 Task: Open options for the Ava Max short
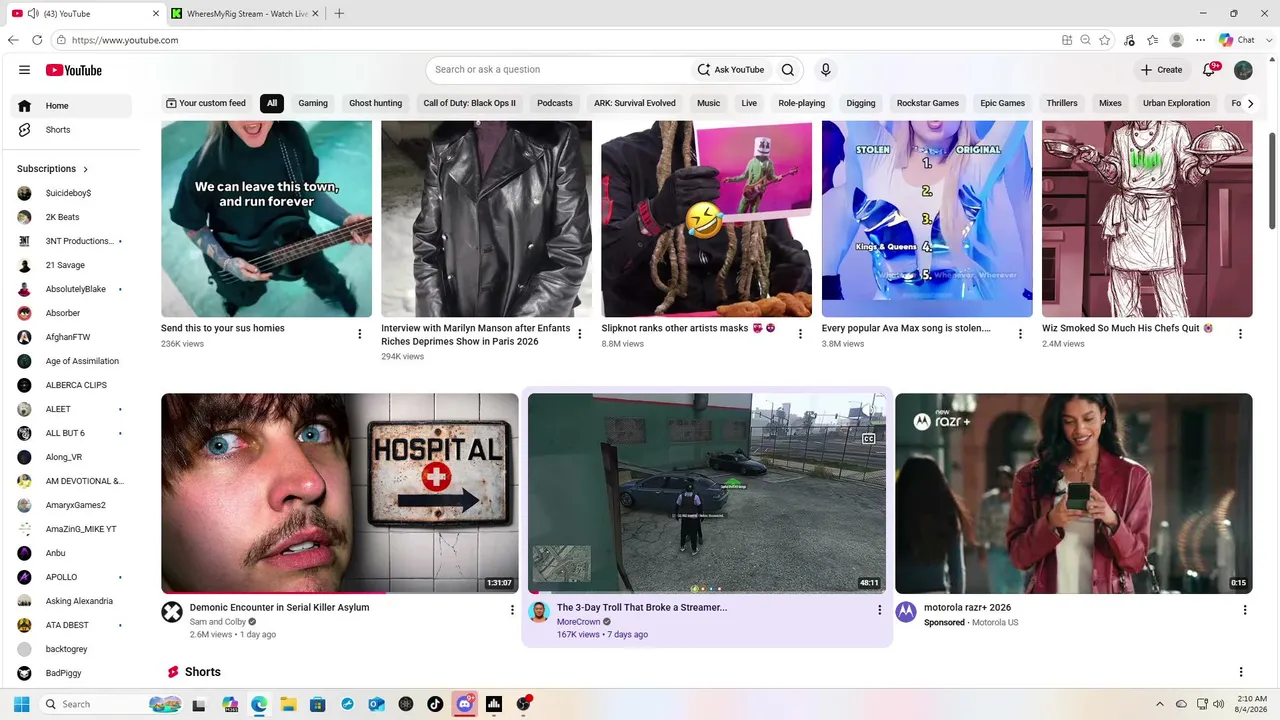point(1020,334)
